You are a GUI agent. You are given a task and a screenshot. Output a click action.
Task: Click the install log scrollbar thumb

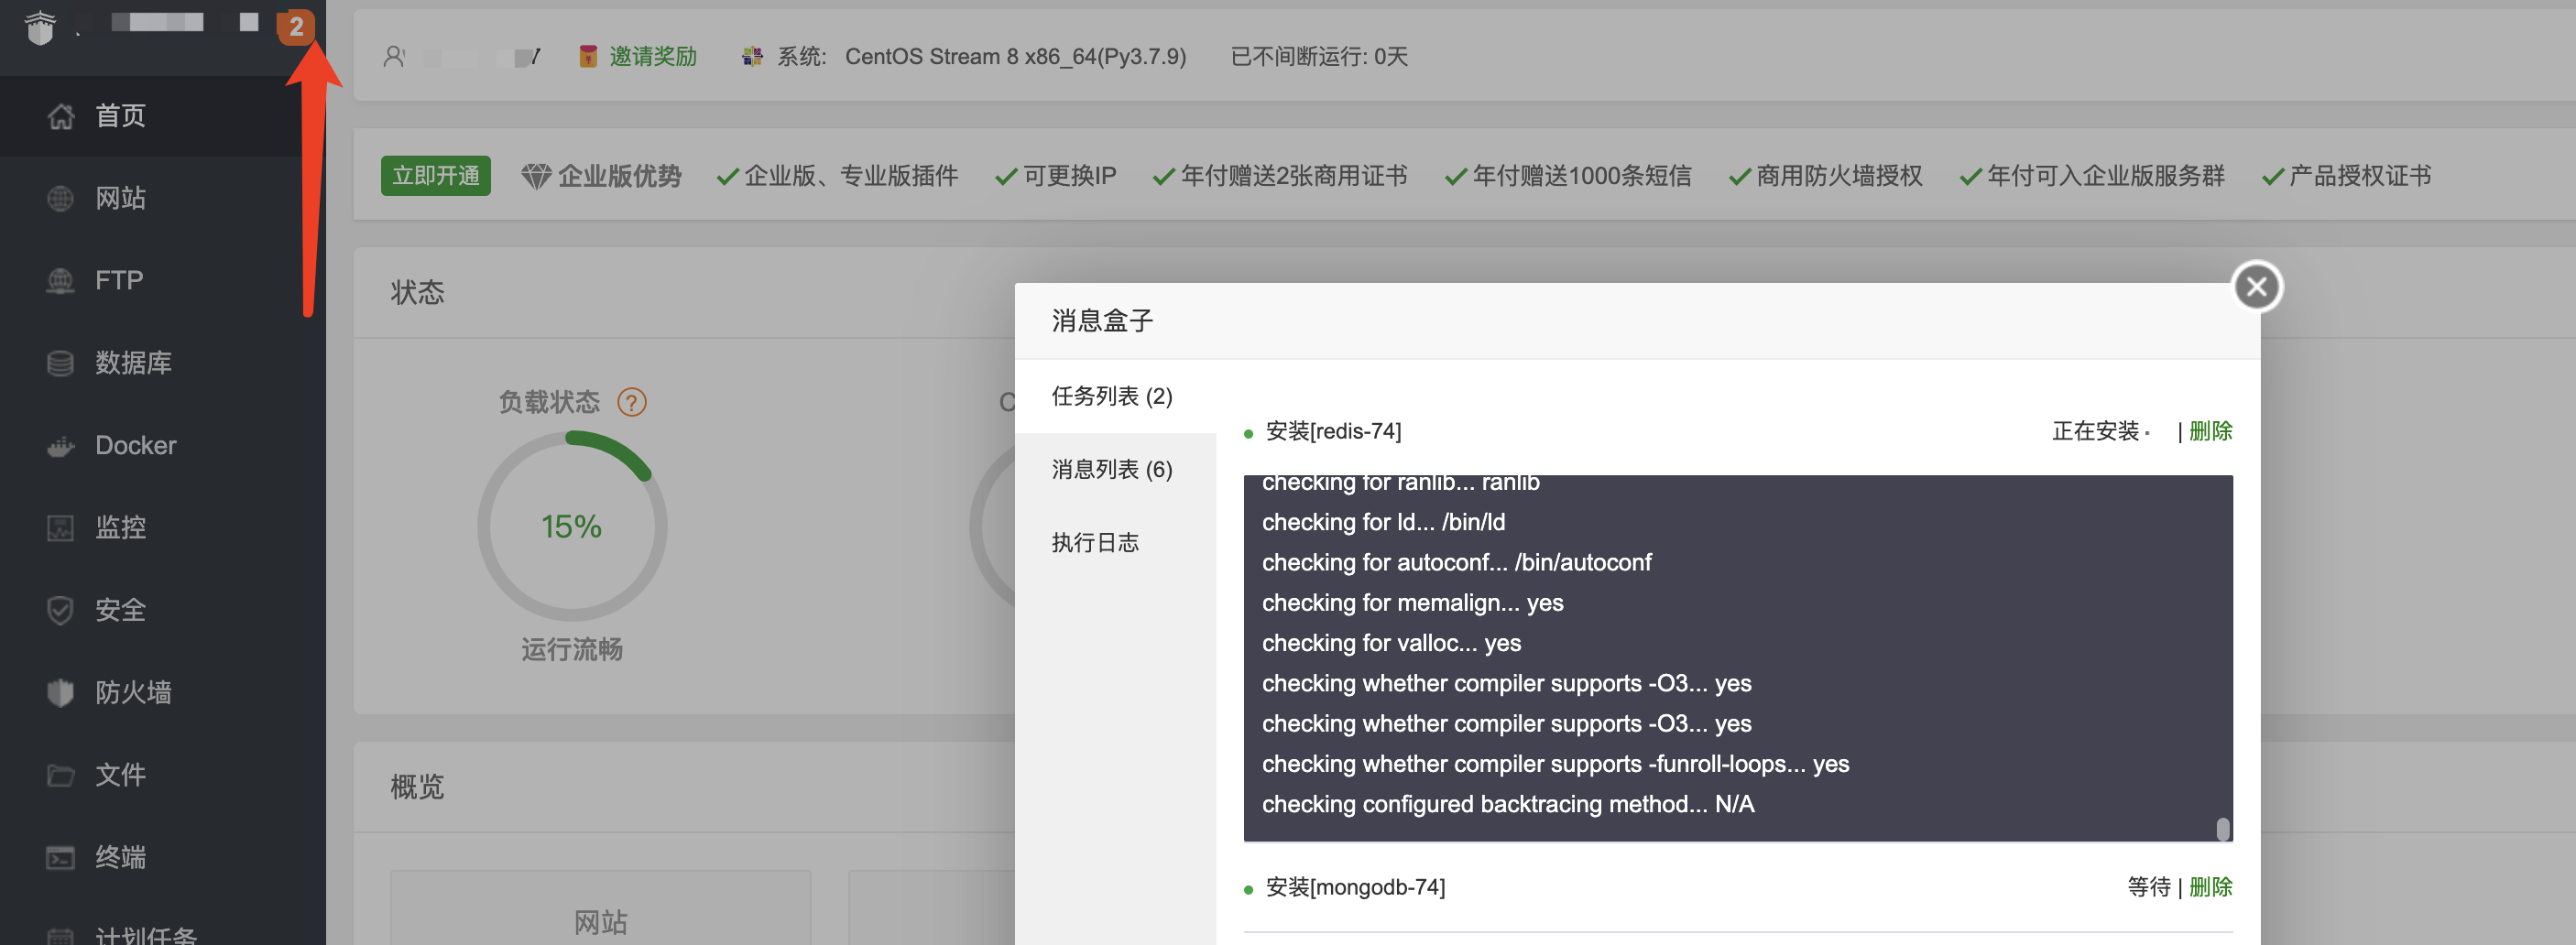2222,828
